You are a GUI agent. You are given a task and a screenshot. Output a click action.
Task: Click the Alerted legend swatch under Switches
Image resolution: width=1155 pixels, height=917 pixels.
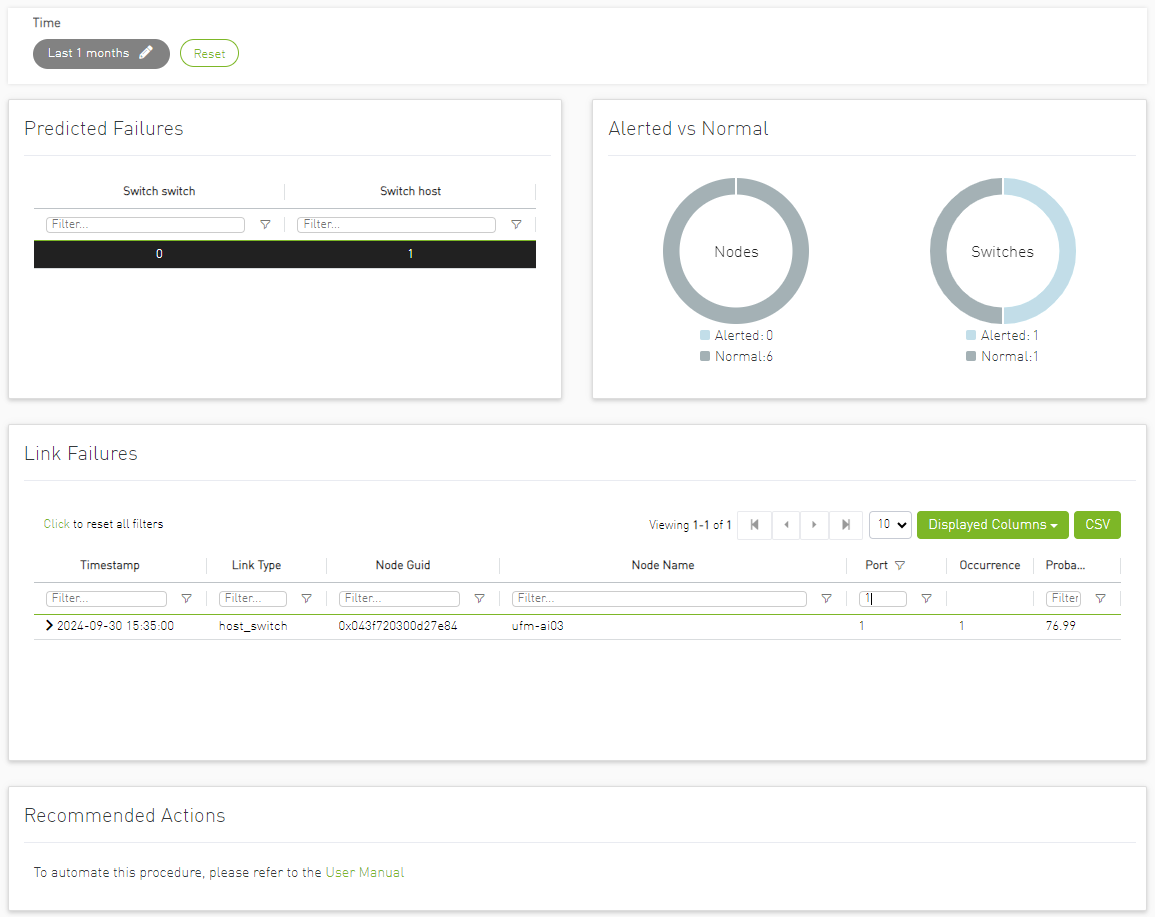[971, 336]
